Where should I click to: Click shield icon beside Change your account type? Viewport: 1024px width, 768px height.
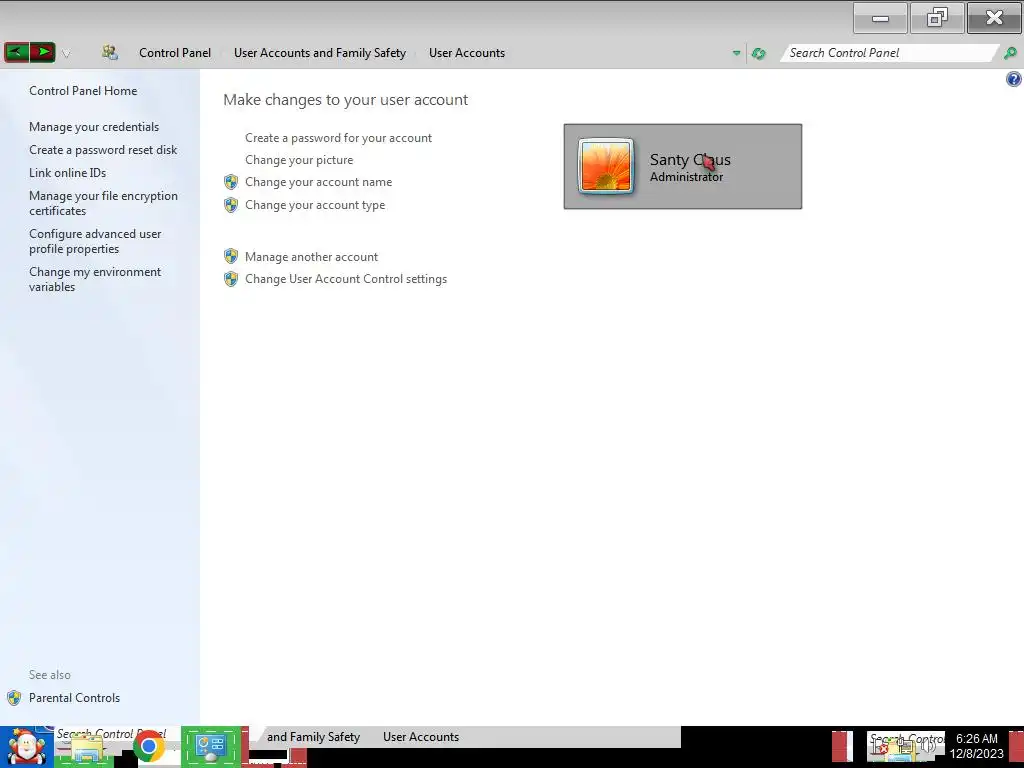click(x=231, y=205)
